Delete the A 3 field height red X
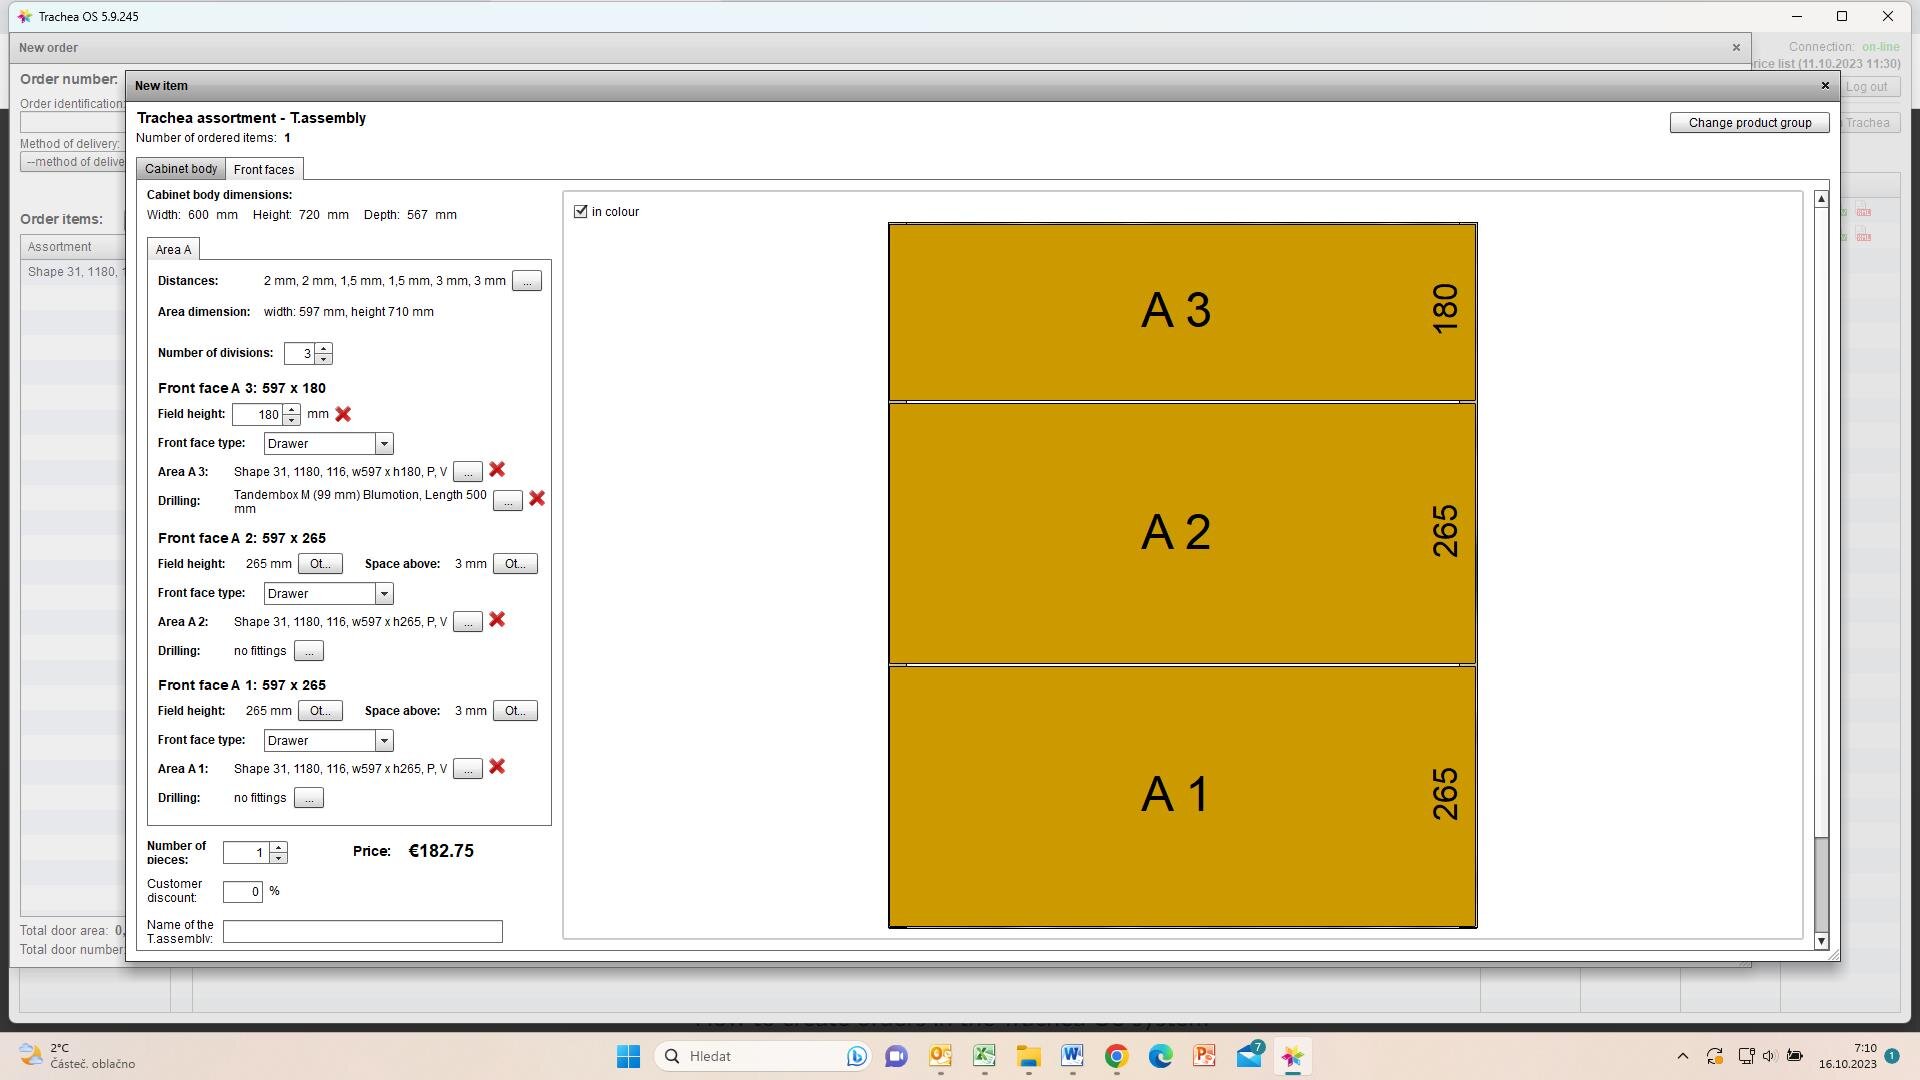The height and width of the screenshot is (1080, 1920). 343,414
